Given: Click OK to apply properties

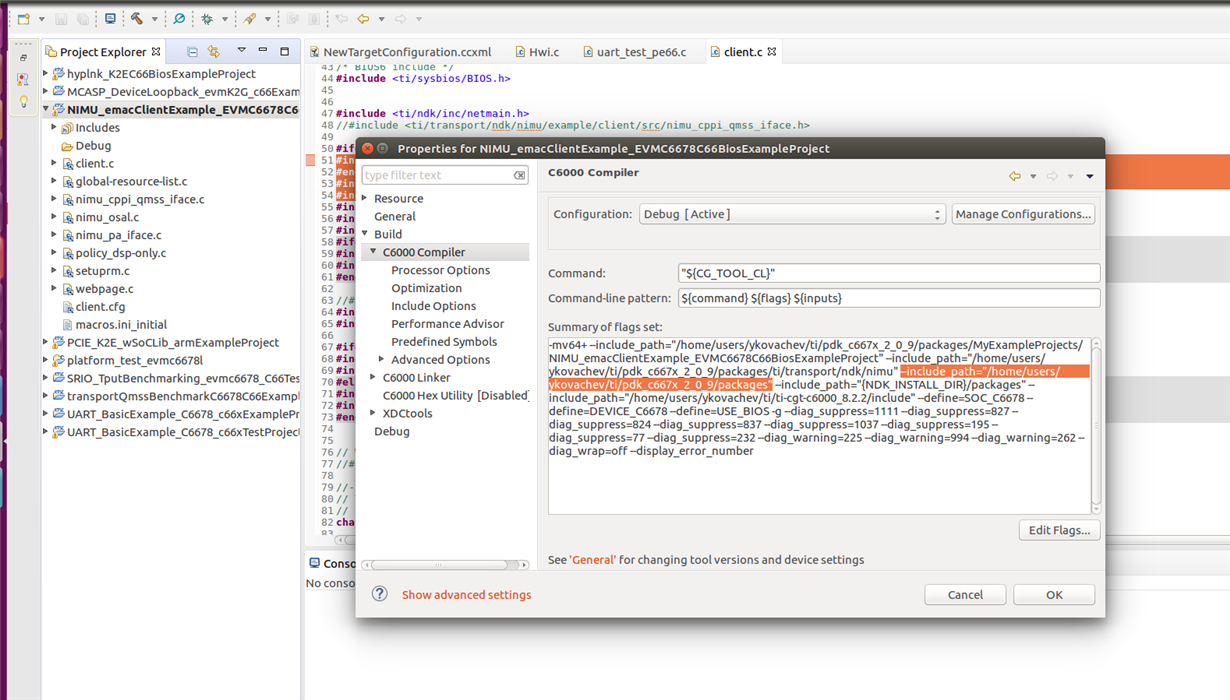Looking at the screenshot, I should (1054, 594).
